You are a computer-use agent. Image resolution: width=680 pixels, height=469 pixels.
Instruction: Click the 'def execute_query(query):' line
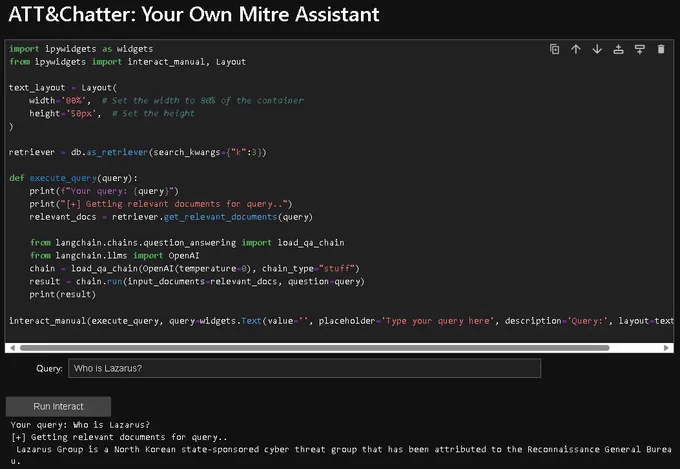coord(73,178)
